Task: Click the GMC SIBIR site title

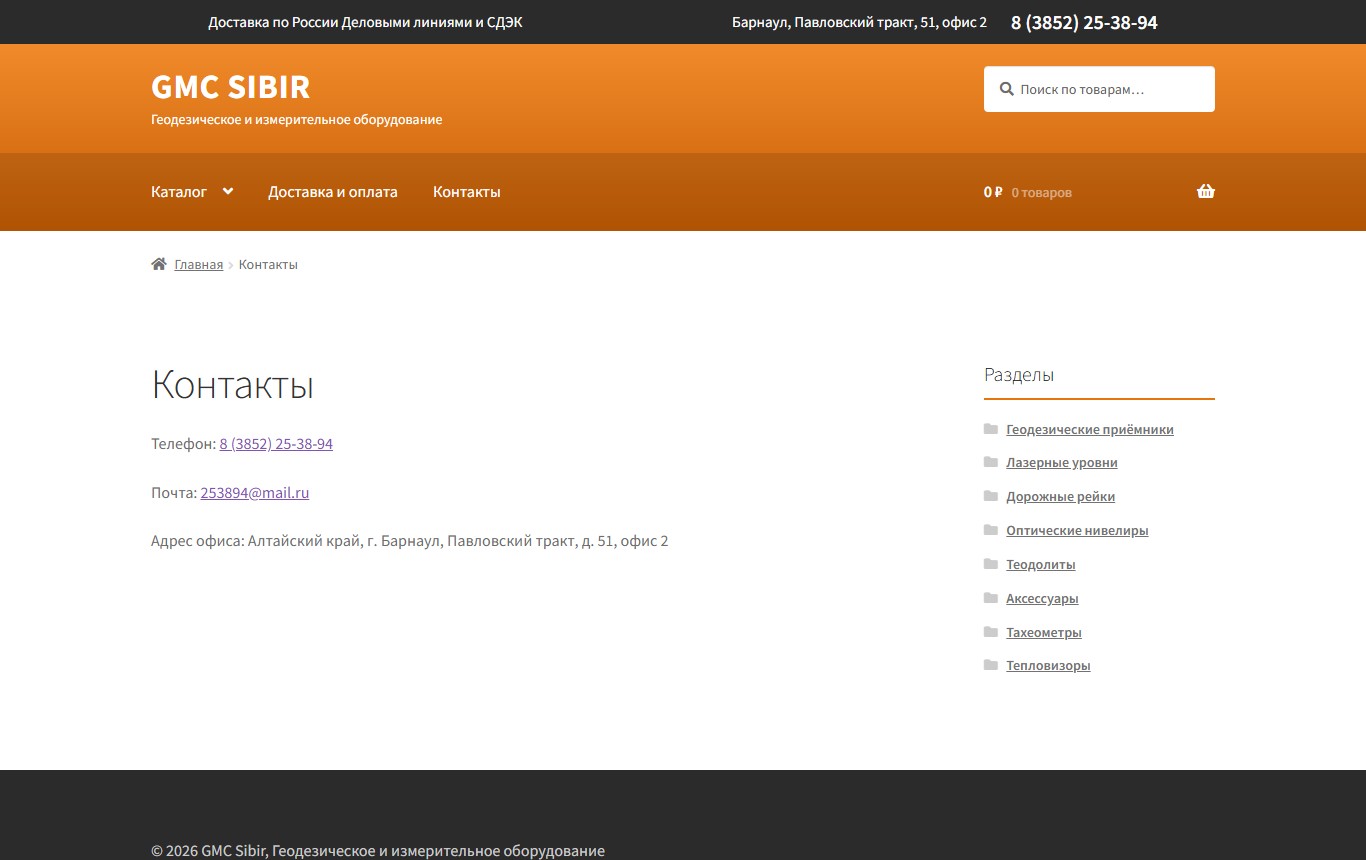Action: [x=231, y=87]
